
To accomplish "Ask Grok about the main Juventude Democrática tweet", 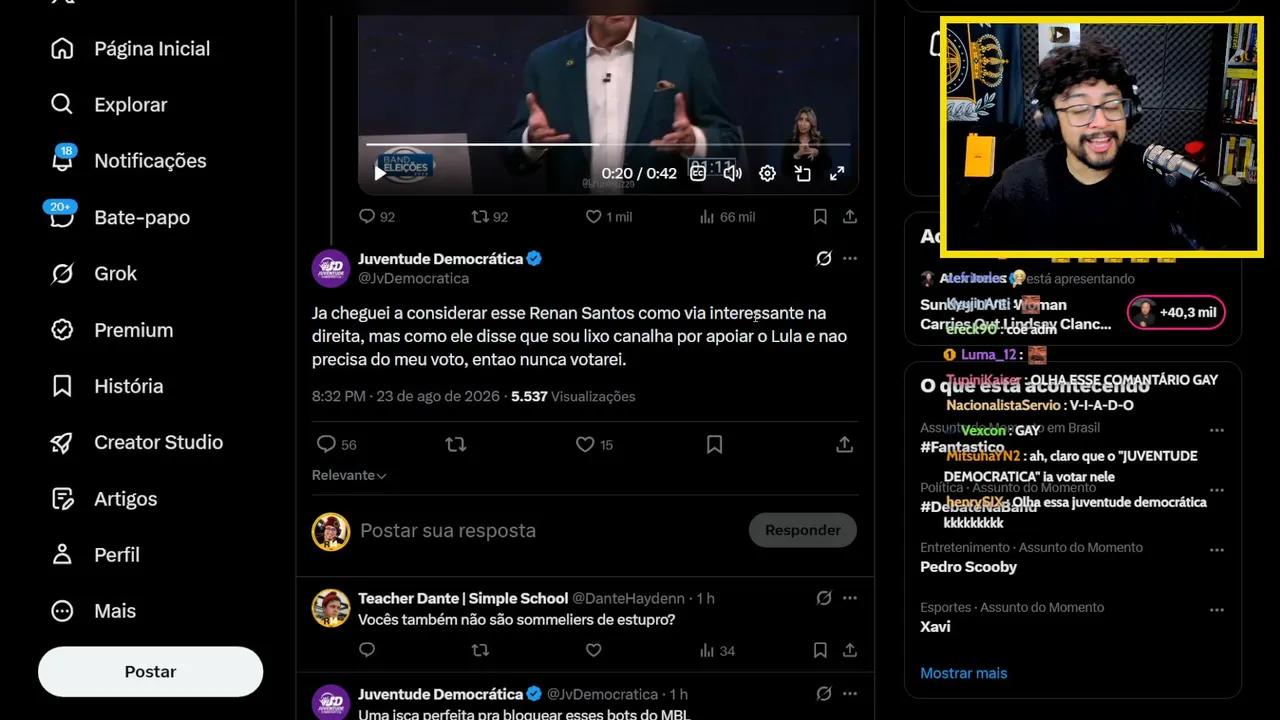I will pos(823,259).
